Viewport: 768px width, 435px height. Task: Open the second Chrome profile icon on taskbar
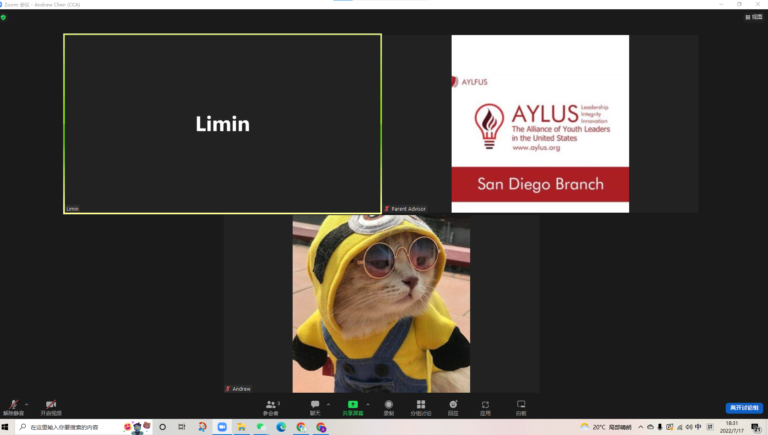pyautogui.click(x=321, y=427)
